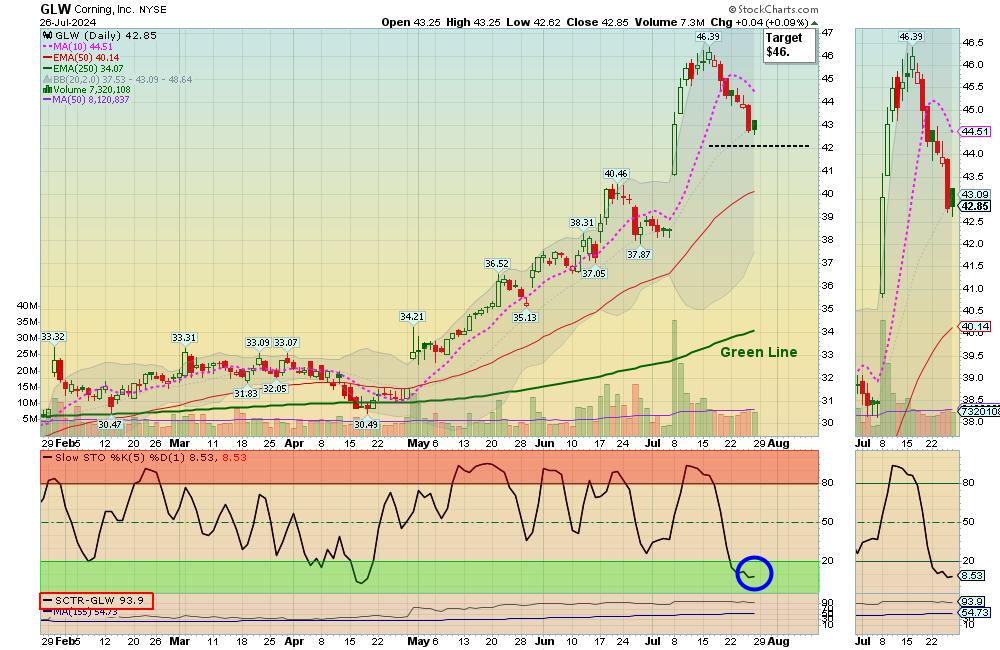
Task: Click the Green Line text annotation
Action: (758, 352)
